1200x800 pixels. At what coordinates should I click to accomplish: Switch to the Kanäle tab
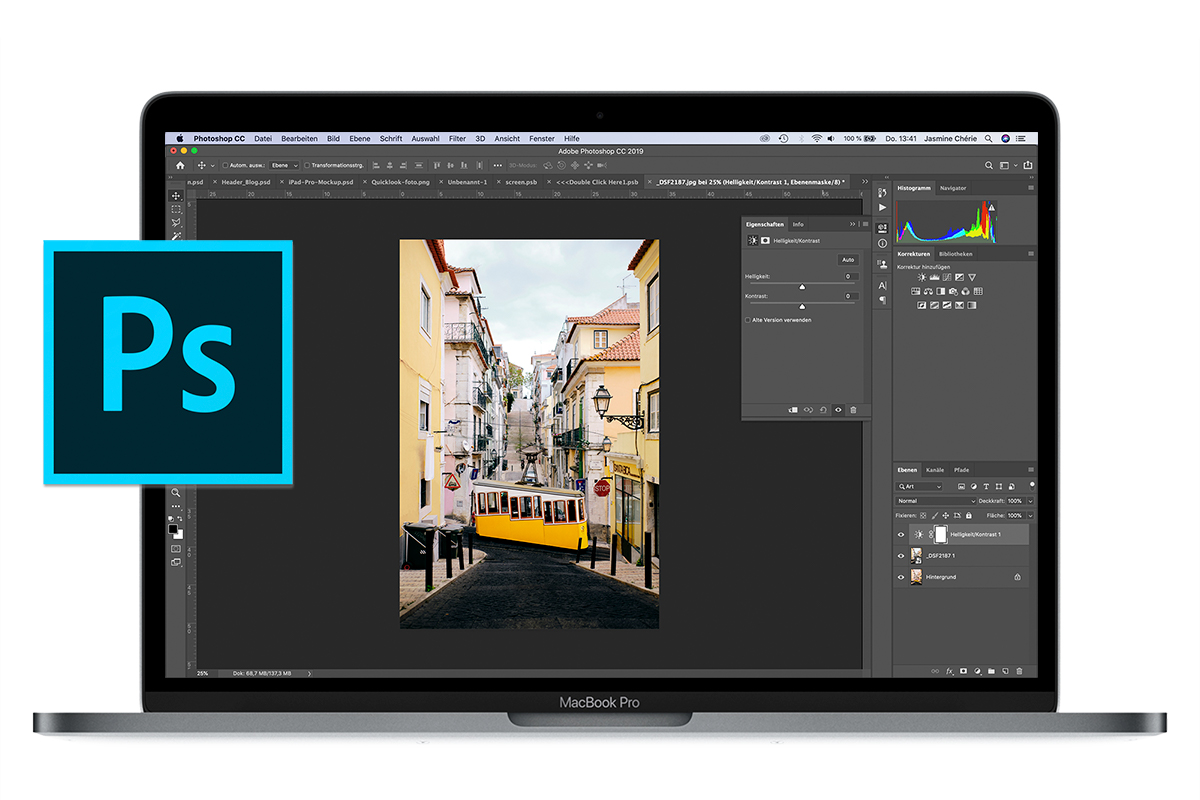click(935, 470)
